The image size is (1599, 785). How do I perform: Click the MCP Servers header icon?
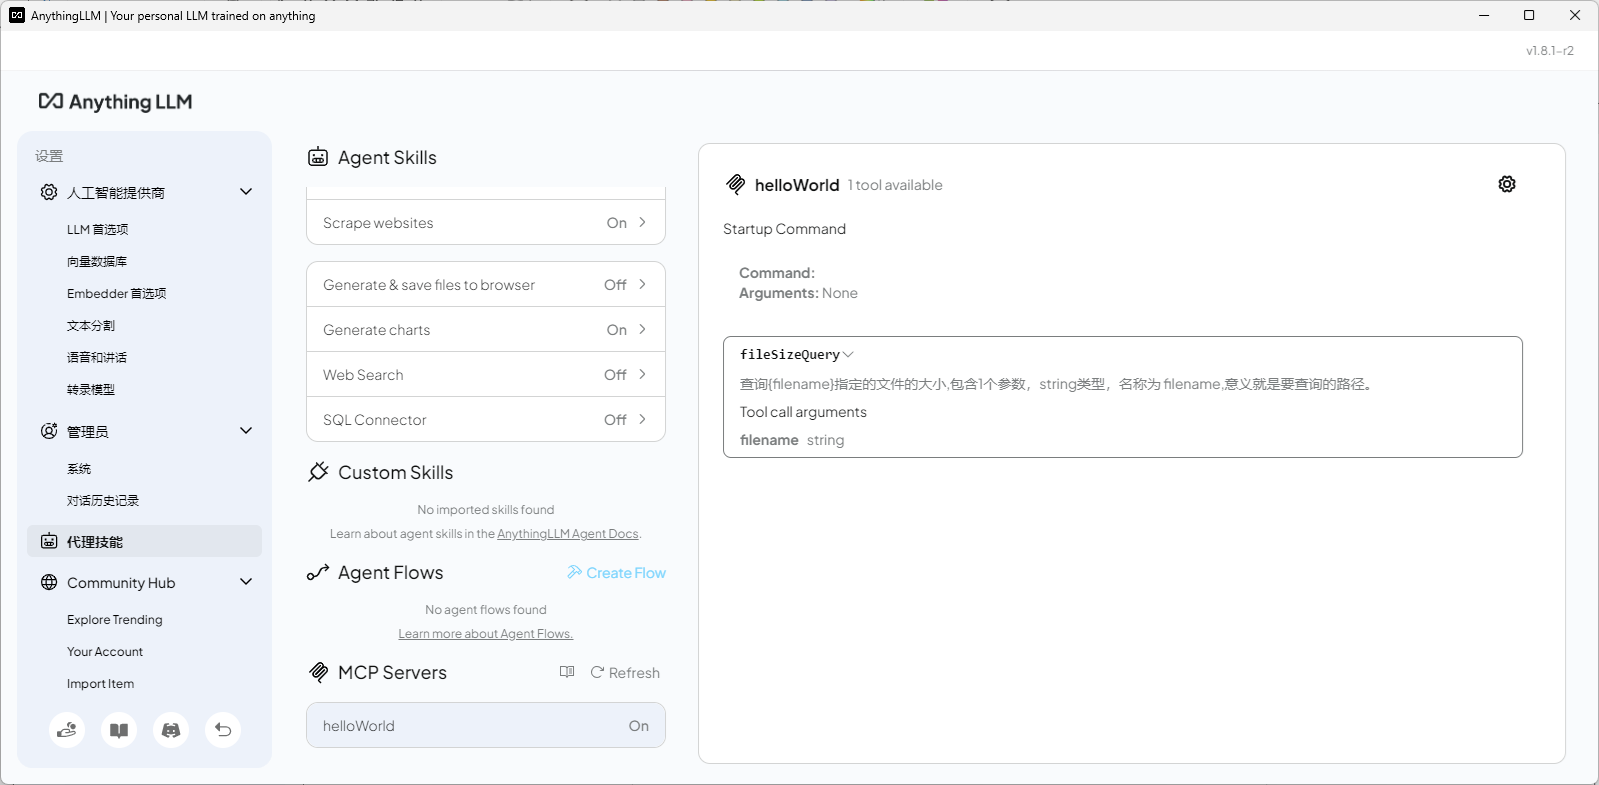(x=318, y=672)
